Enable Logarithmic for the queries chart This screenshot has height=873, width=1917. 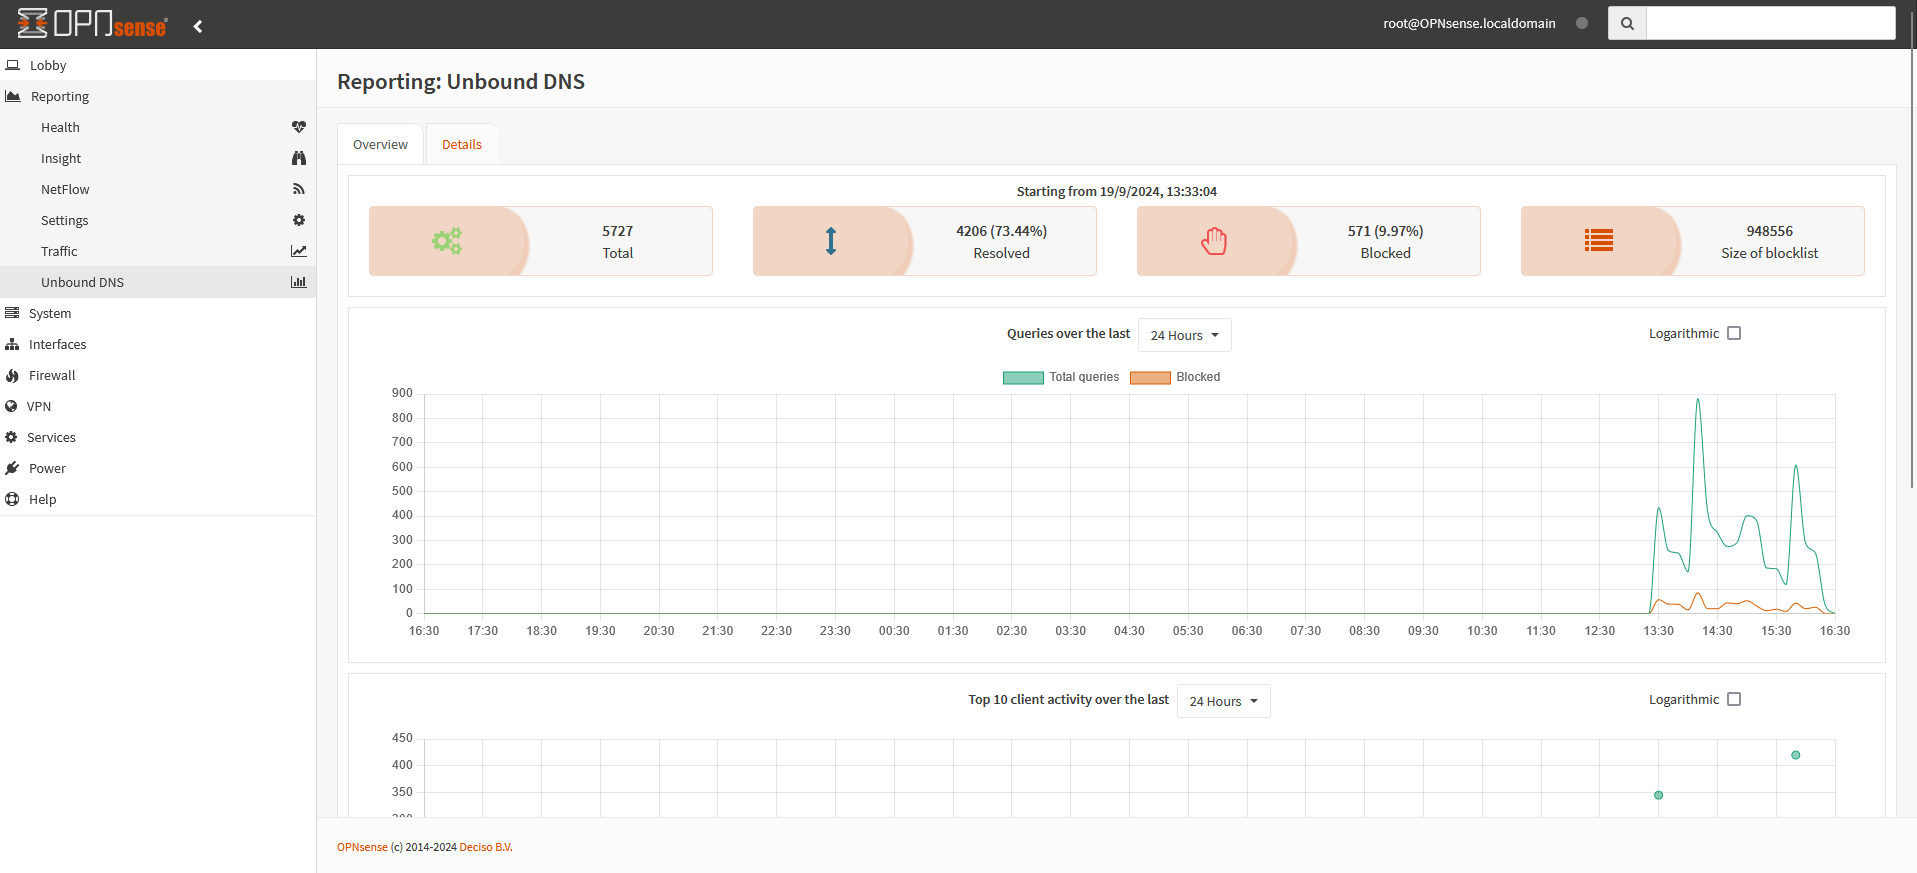(x=1734, y=333)
